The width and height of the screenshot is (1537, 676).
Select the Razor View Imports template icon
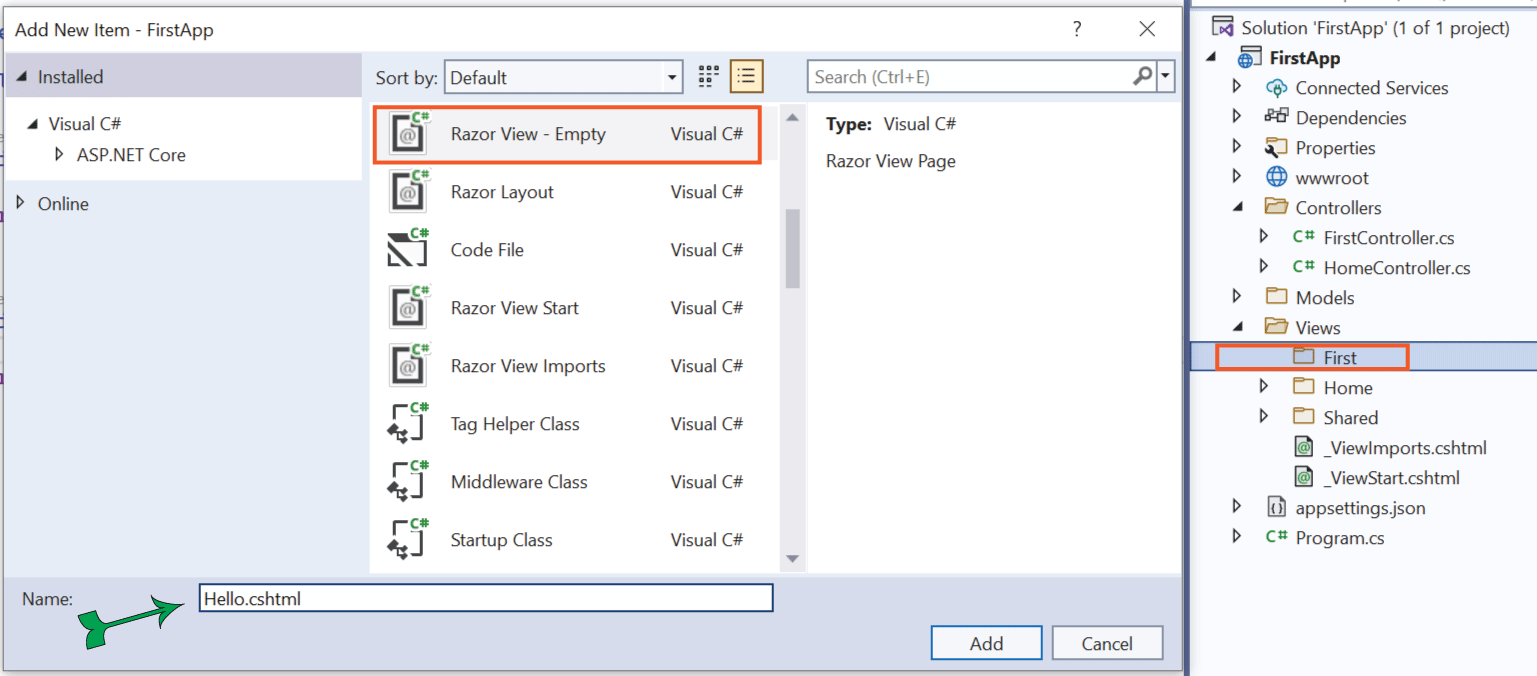[x=408, y=366]
